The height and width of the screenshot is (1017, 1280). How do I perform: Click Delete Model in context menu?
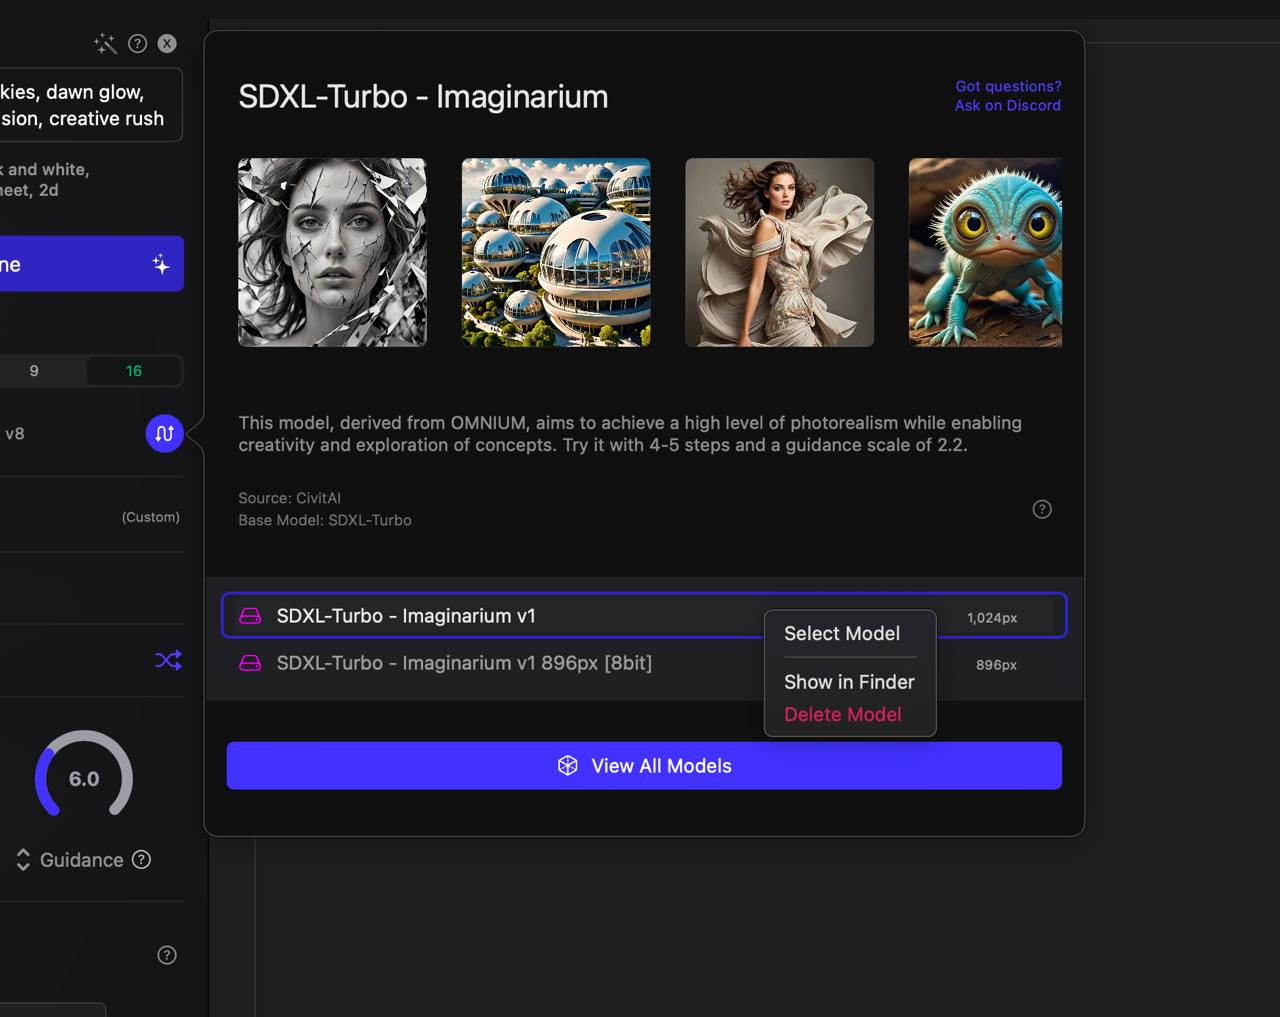coord(843,715)
